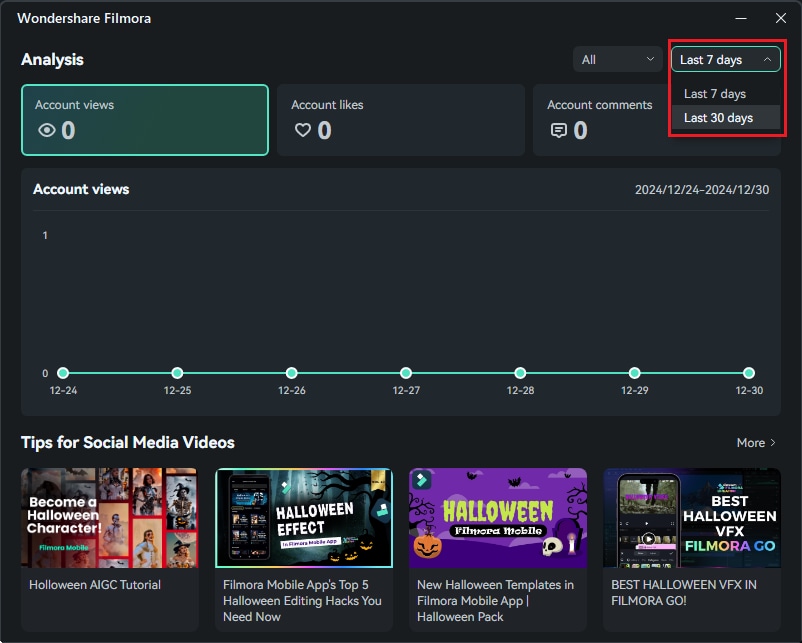
Task: Open Holloween AIGC Tutorial thumbnail
Action: tap(109, 518)
